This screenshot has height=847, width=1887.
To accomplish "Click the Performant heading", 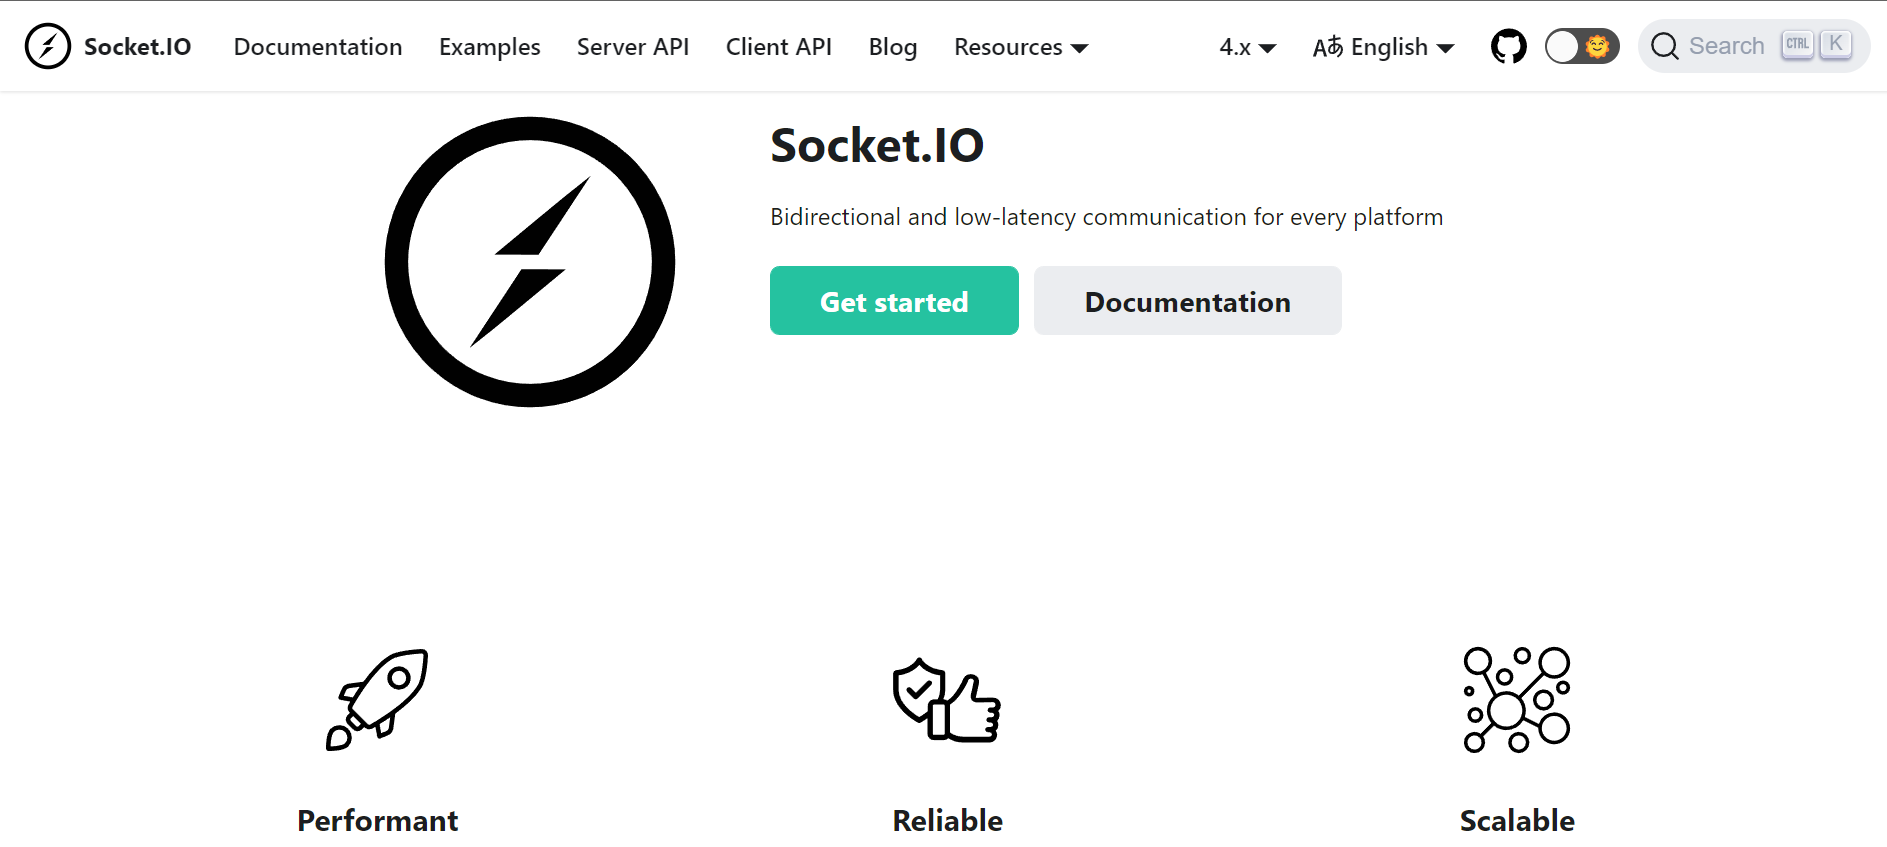I will click(378, 821).
